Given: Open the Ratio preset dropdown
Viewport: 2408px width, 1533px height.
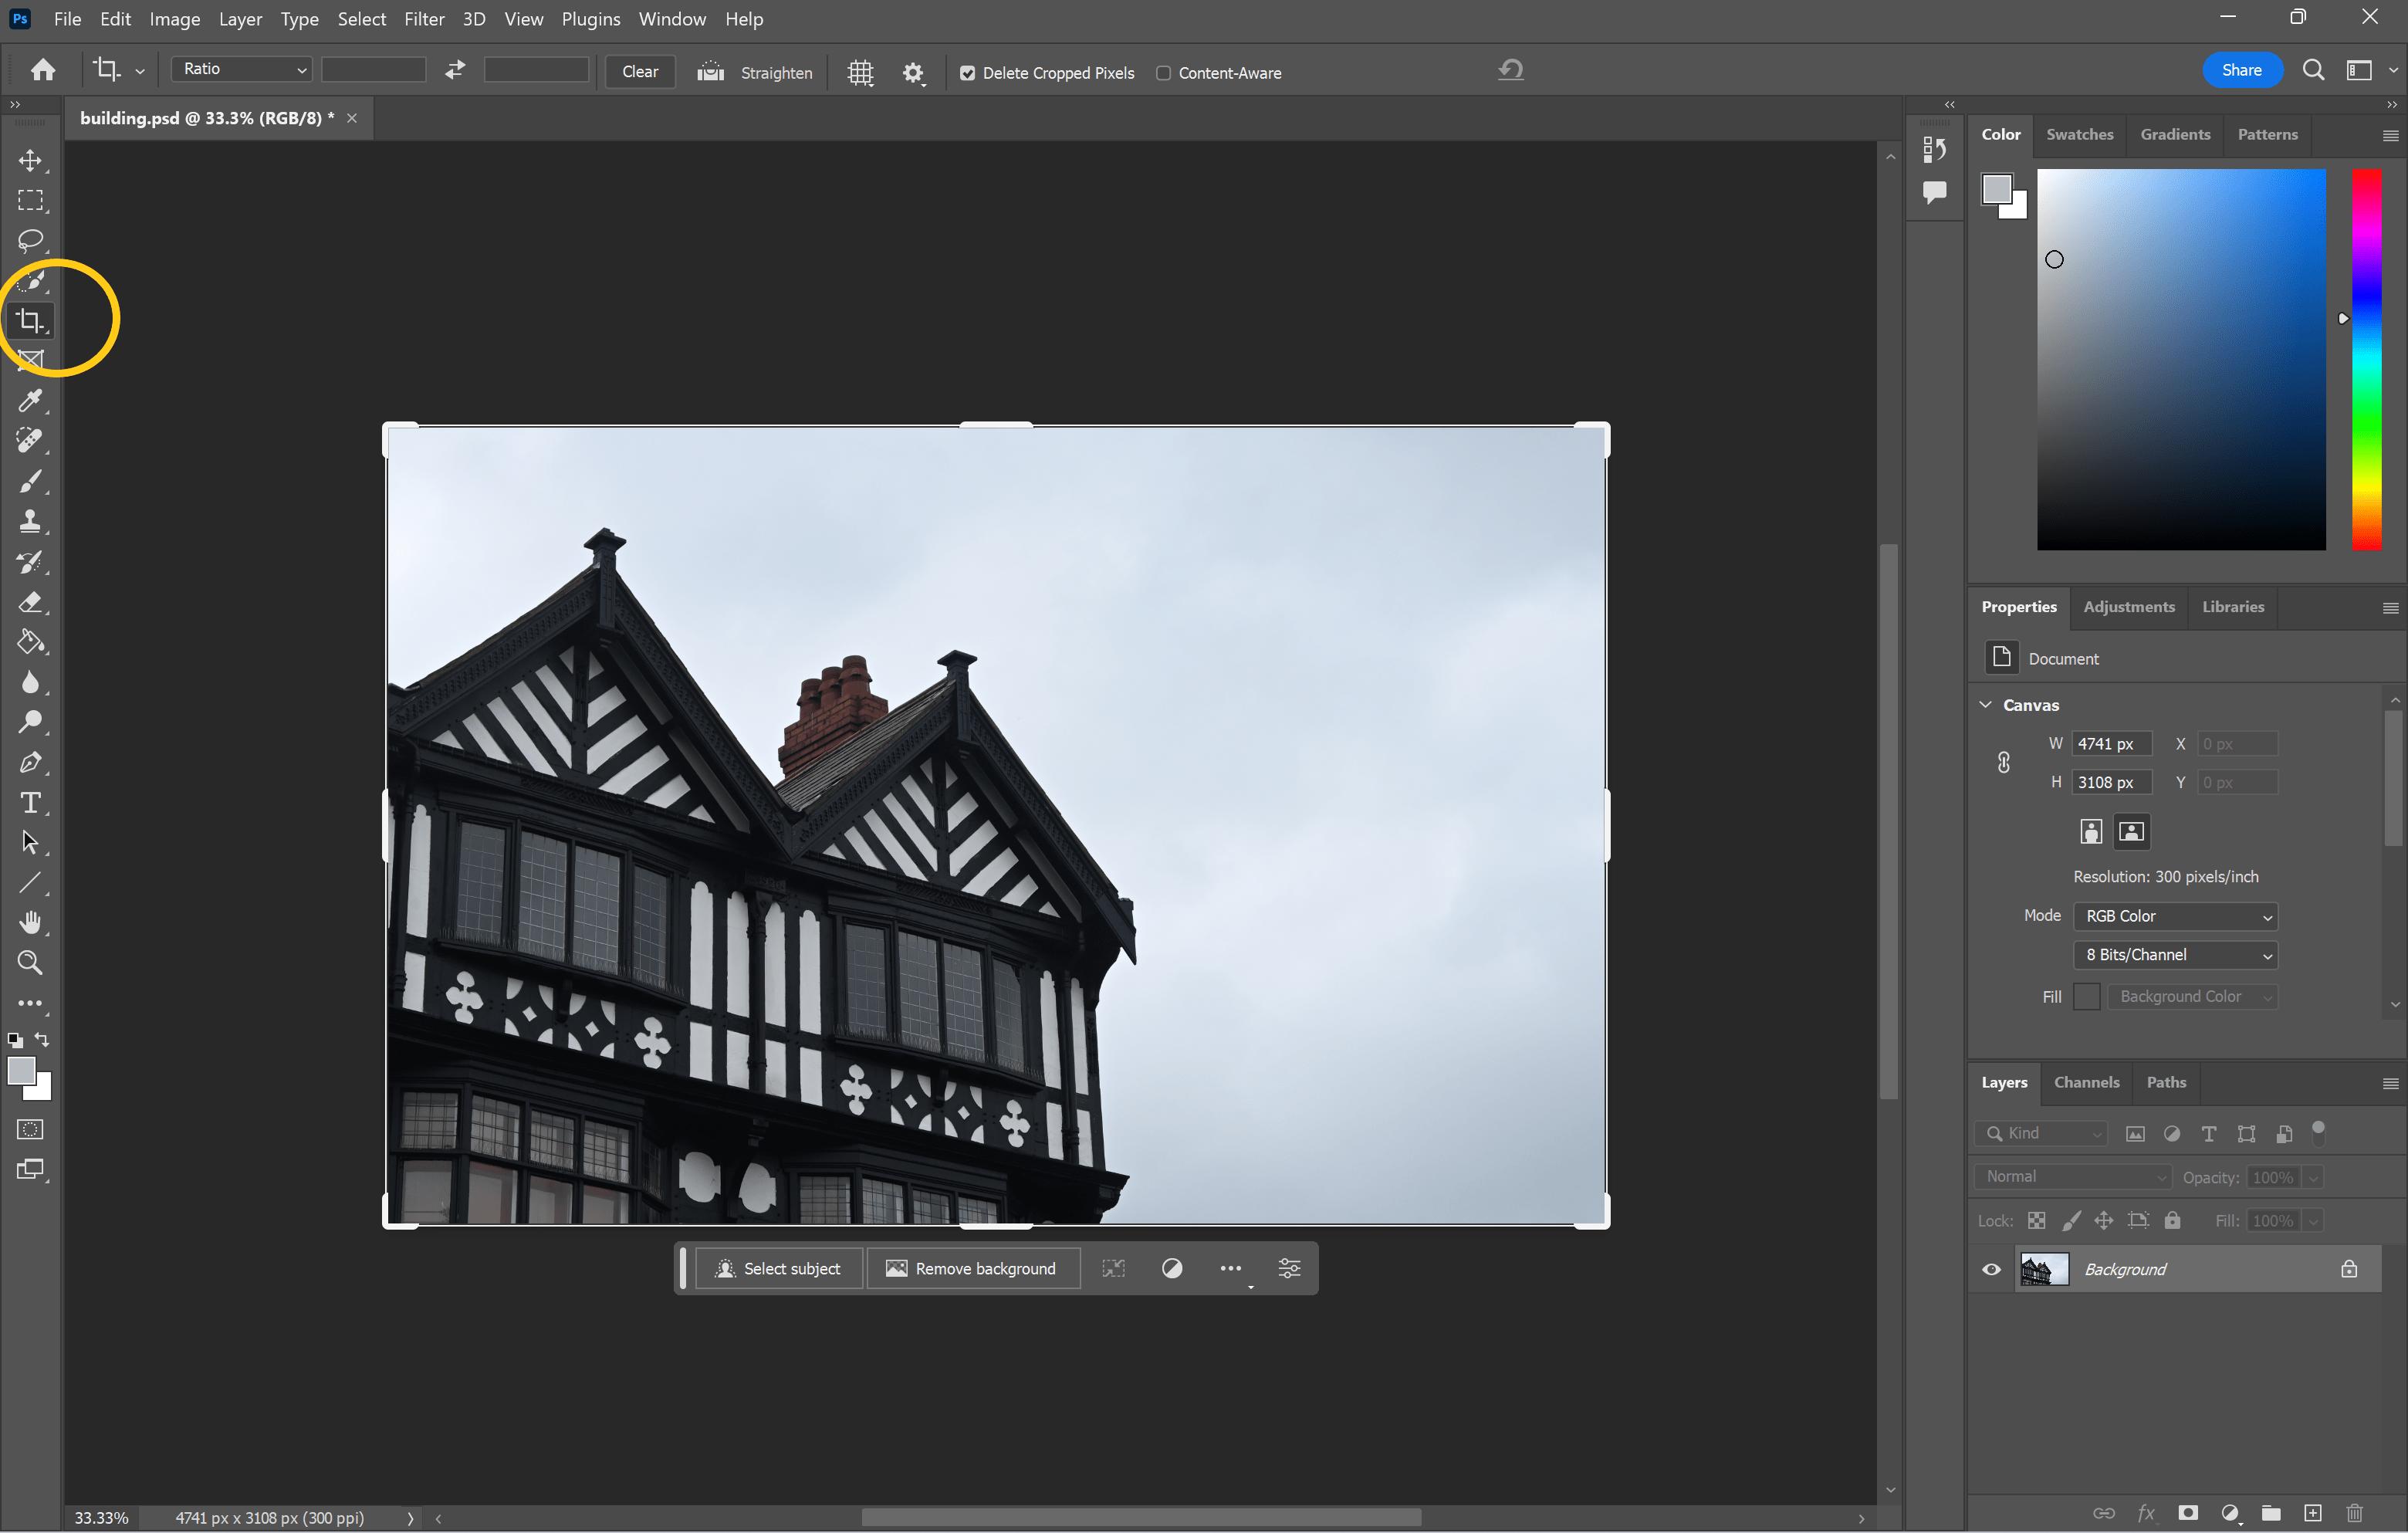Looking at the screenshot, I should point(242,69).
